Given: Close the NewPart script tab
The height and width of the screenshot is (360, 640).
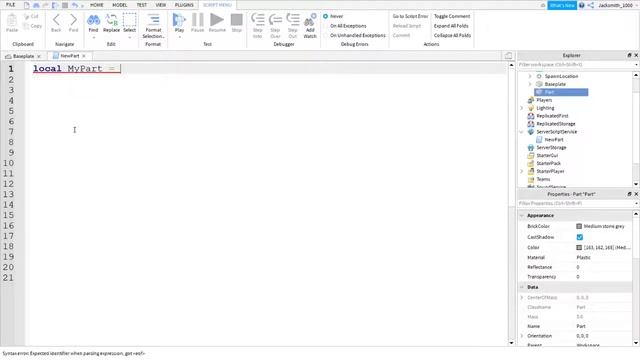Looking at the screenshot, I should 84,56.
